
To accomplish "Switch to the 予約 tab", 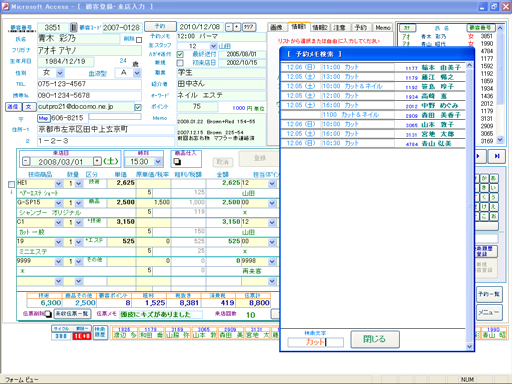I will [360, 27].
